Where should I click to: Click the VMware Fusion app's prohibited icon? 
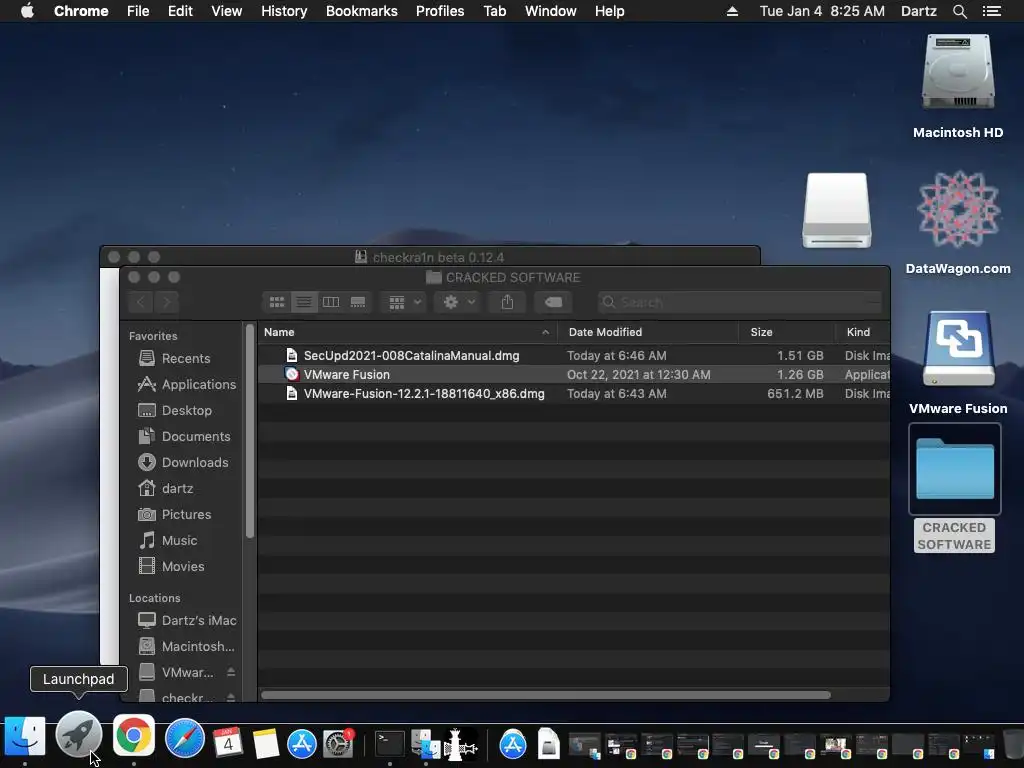pos(292,375)
